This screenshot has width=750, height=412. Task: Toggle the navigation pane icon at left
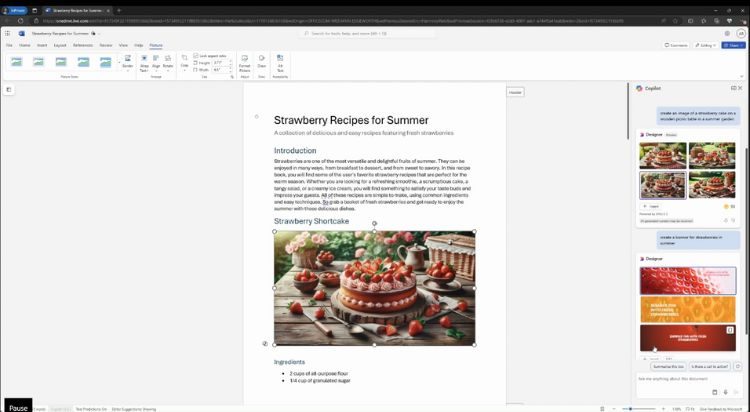tap(9, 89)
